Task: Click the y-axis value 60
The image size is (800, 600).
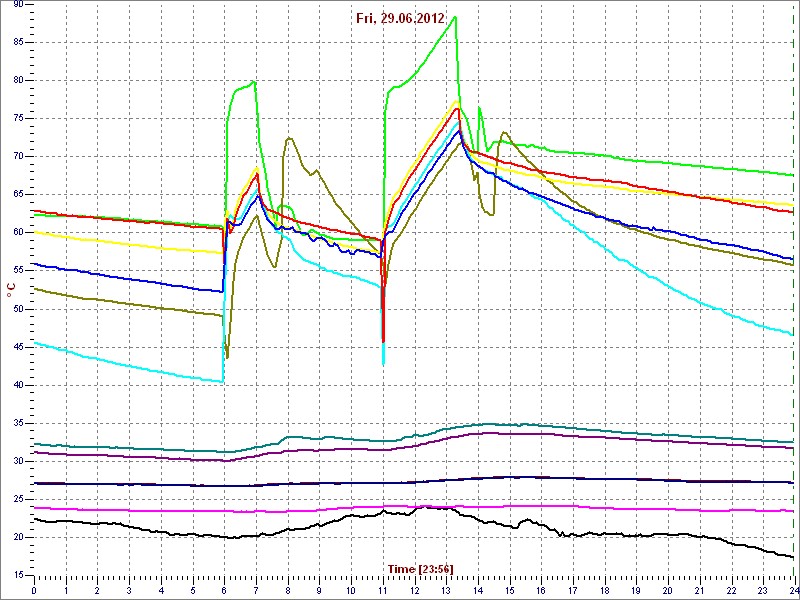Action: 17,233
